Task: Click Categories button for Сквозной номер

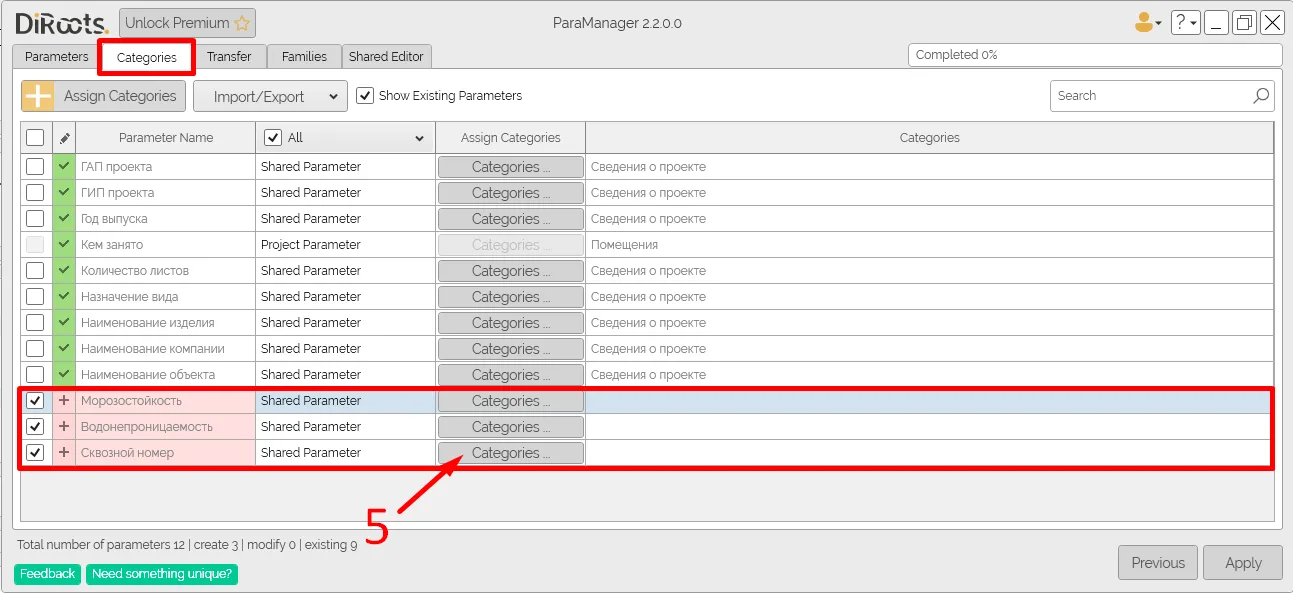Action: (510, 453)
